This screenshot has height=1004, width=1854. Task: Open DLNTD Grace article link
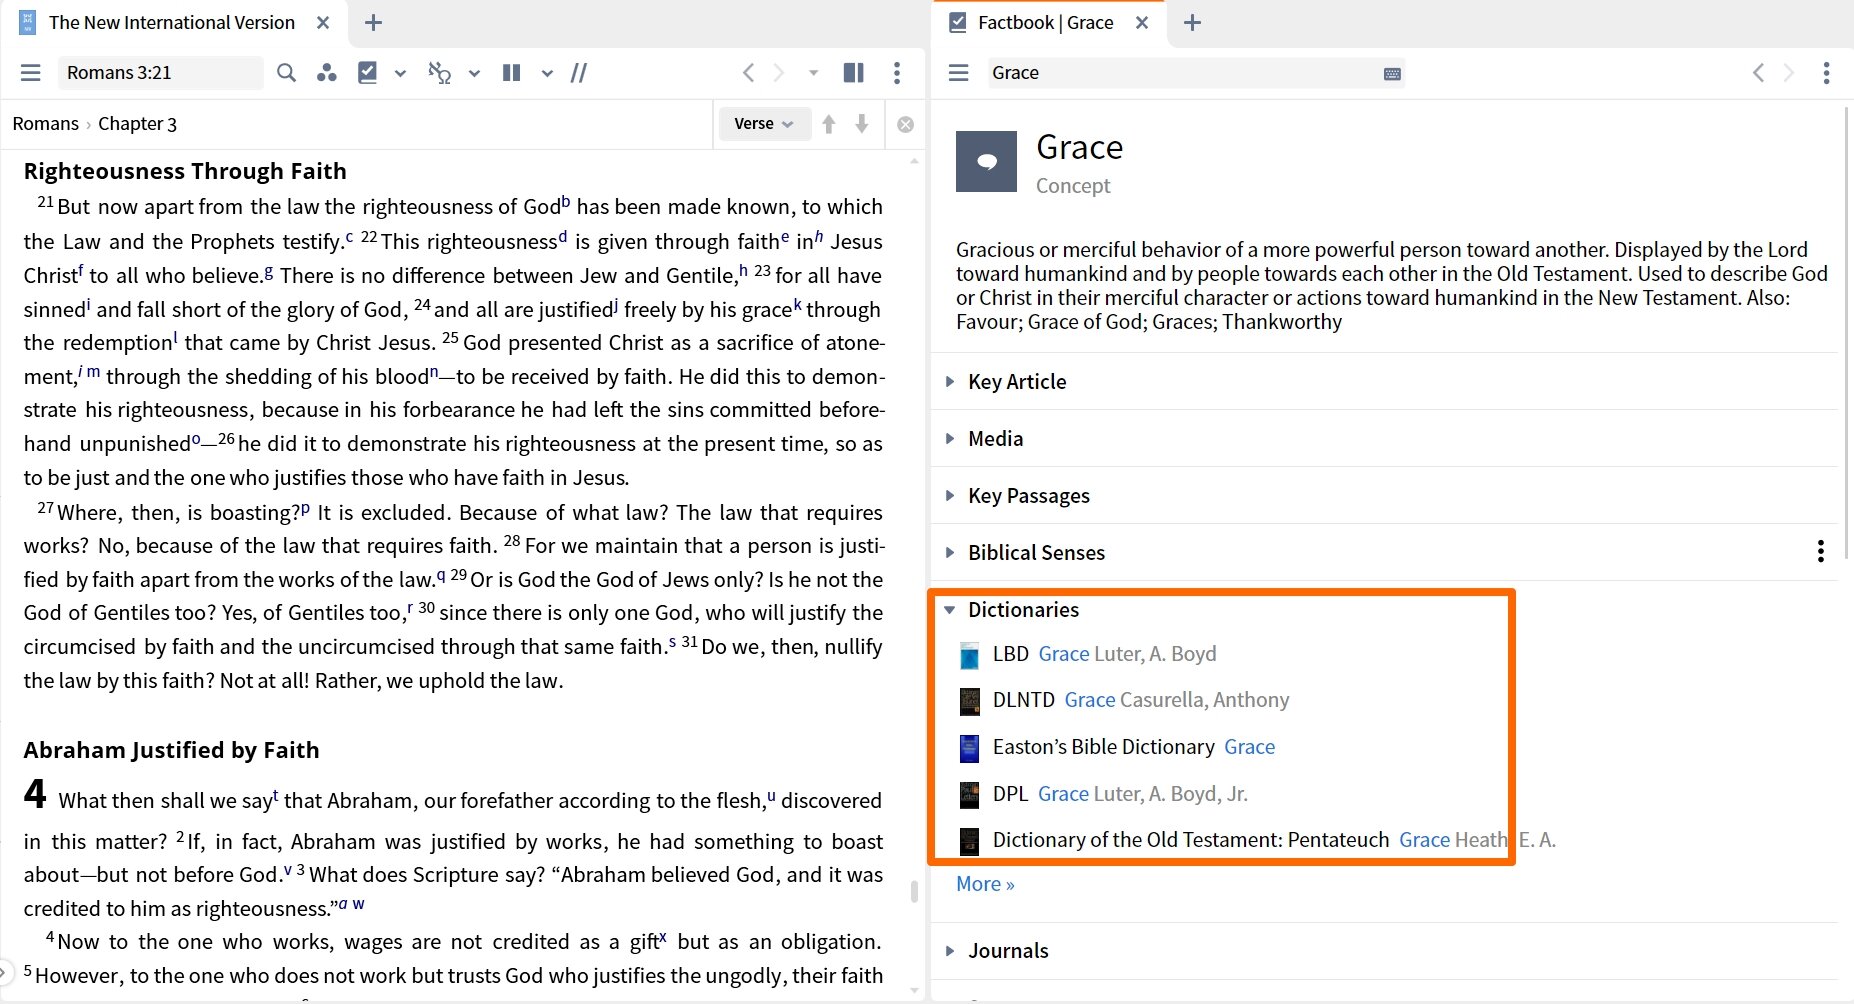(1090, 700)
